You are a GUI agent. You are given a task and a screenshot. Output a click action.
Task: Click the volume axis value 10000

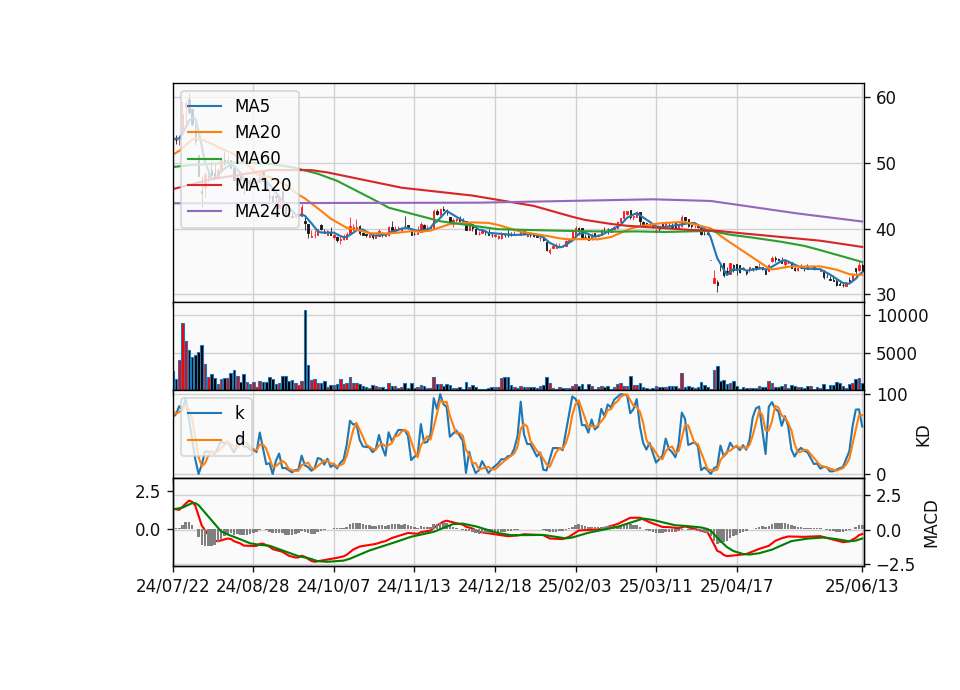coord(903,316)
